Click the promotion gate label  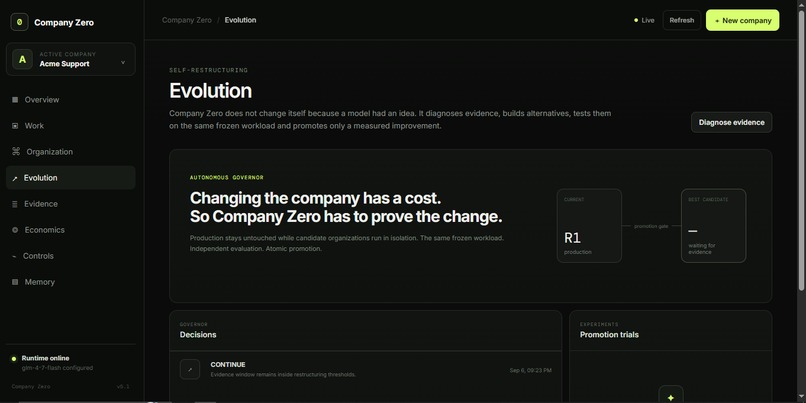(651, 226)
